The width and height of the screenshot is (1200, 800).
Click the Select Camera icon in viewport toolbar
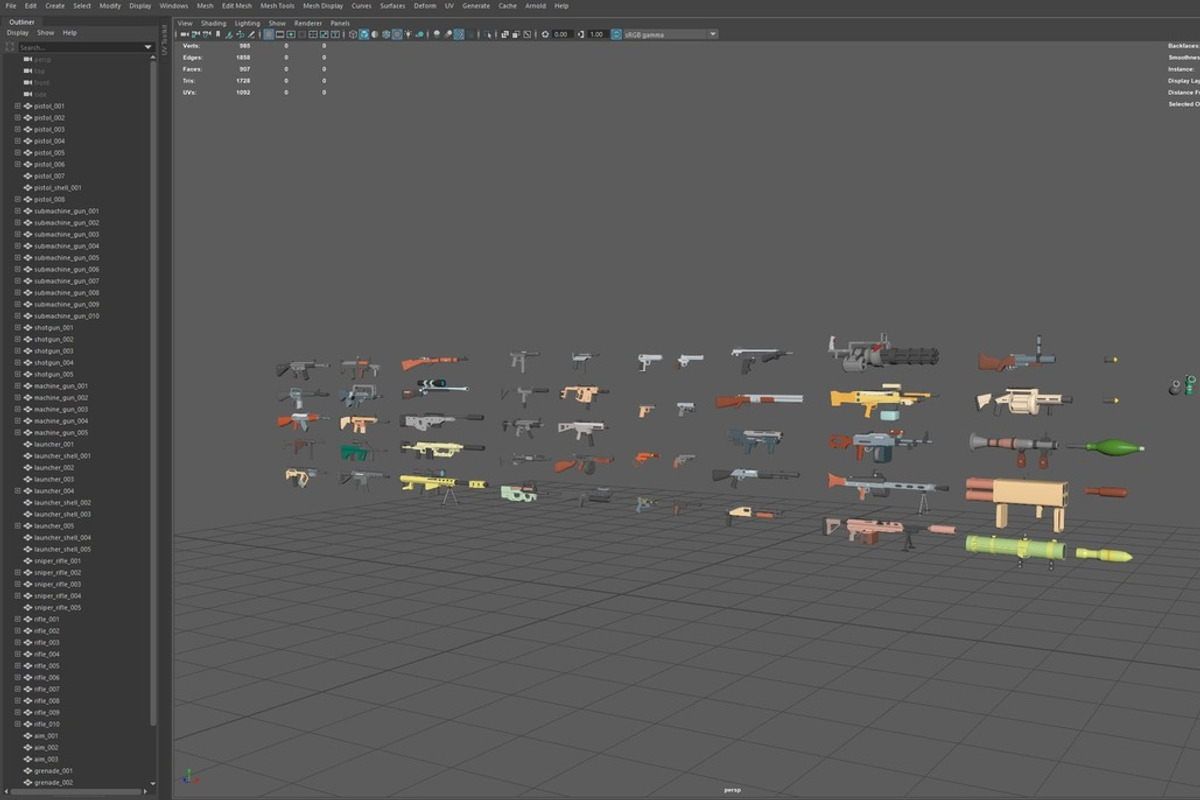click(x=185, y=34)
